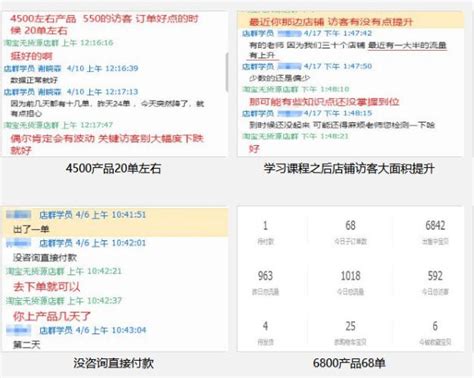The image size is (474, 378).
Task: Click sender line timestamped 上午 12:17:47
Action: (x=58, y=125)
